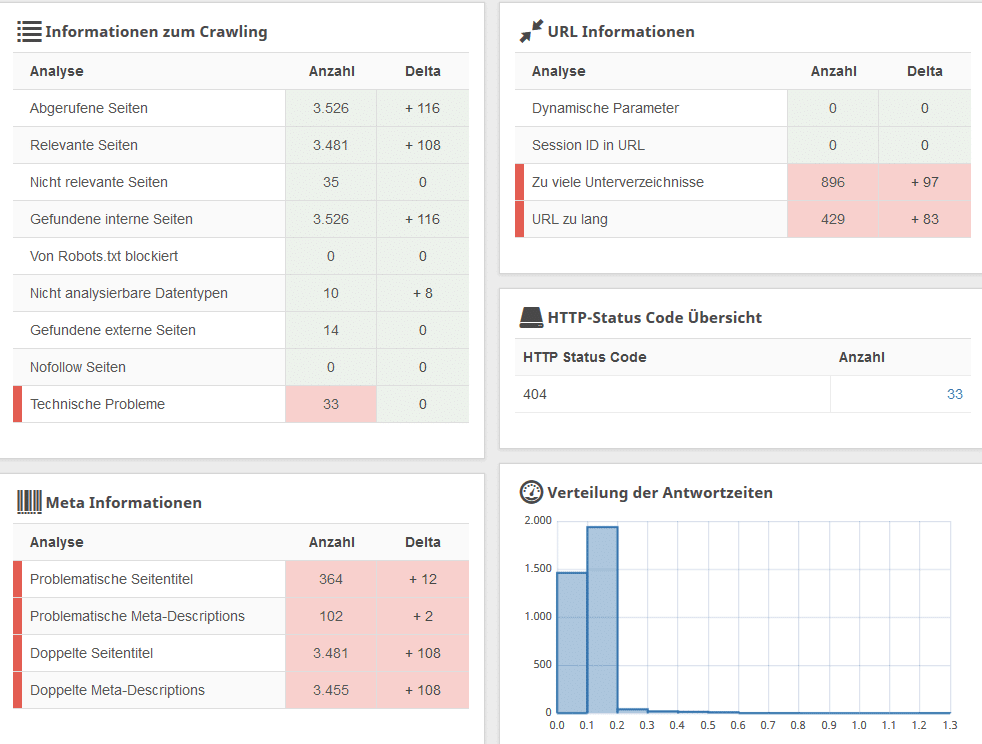Click the Delta column header in the Meta table
The image size is (982, 744).
(x=423, y=542)
